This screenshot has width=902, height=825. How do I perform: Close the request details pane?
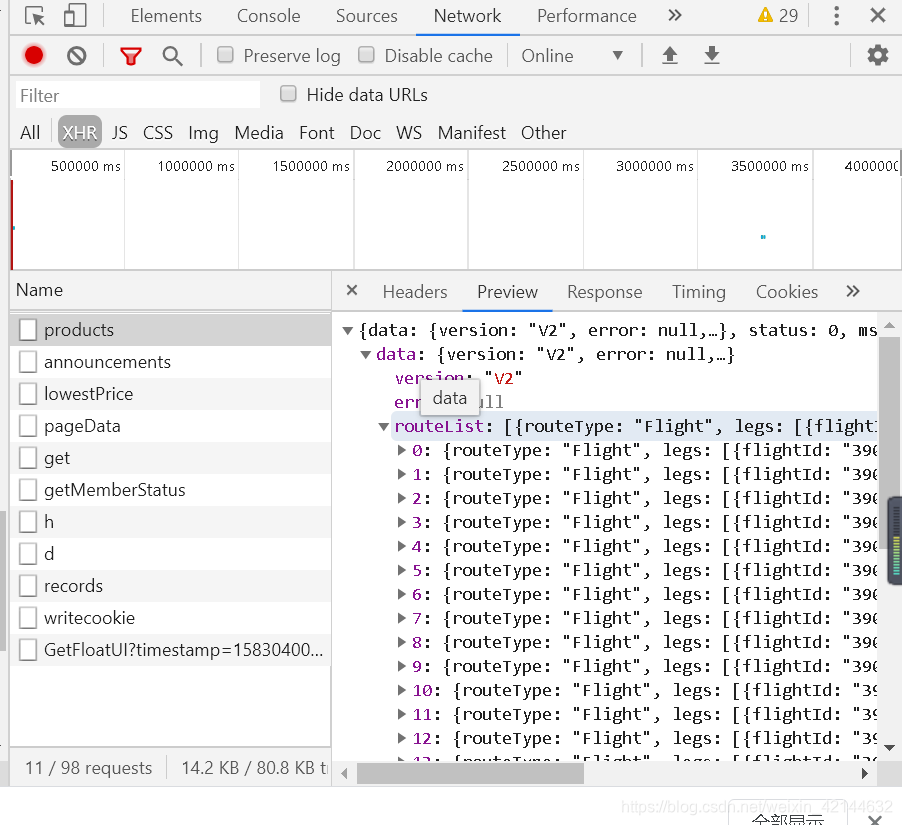pos(352,291)
